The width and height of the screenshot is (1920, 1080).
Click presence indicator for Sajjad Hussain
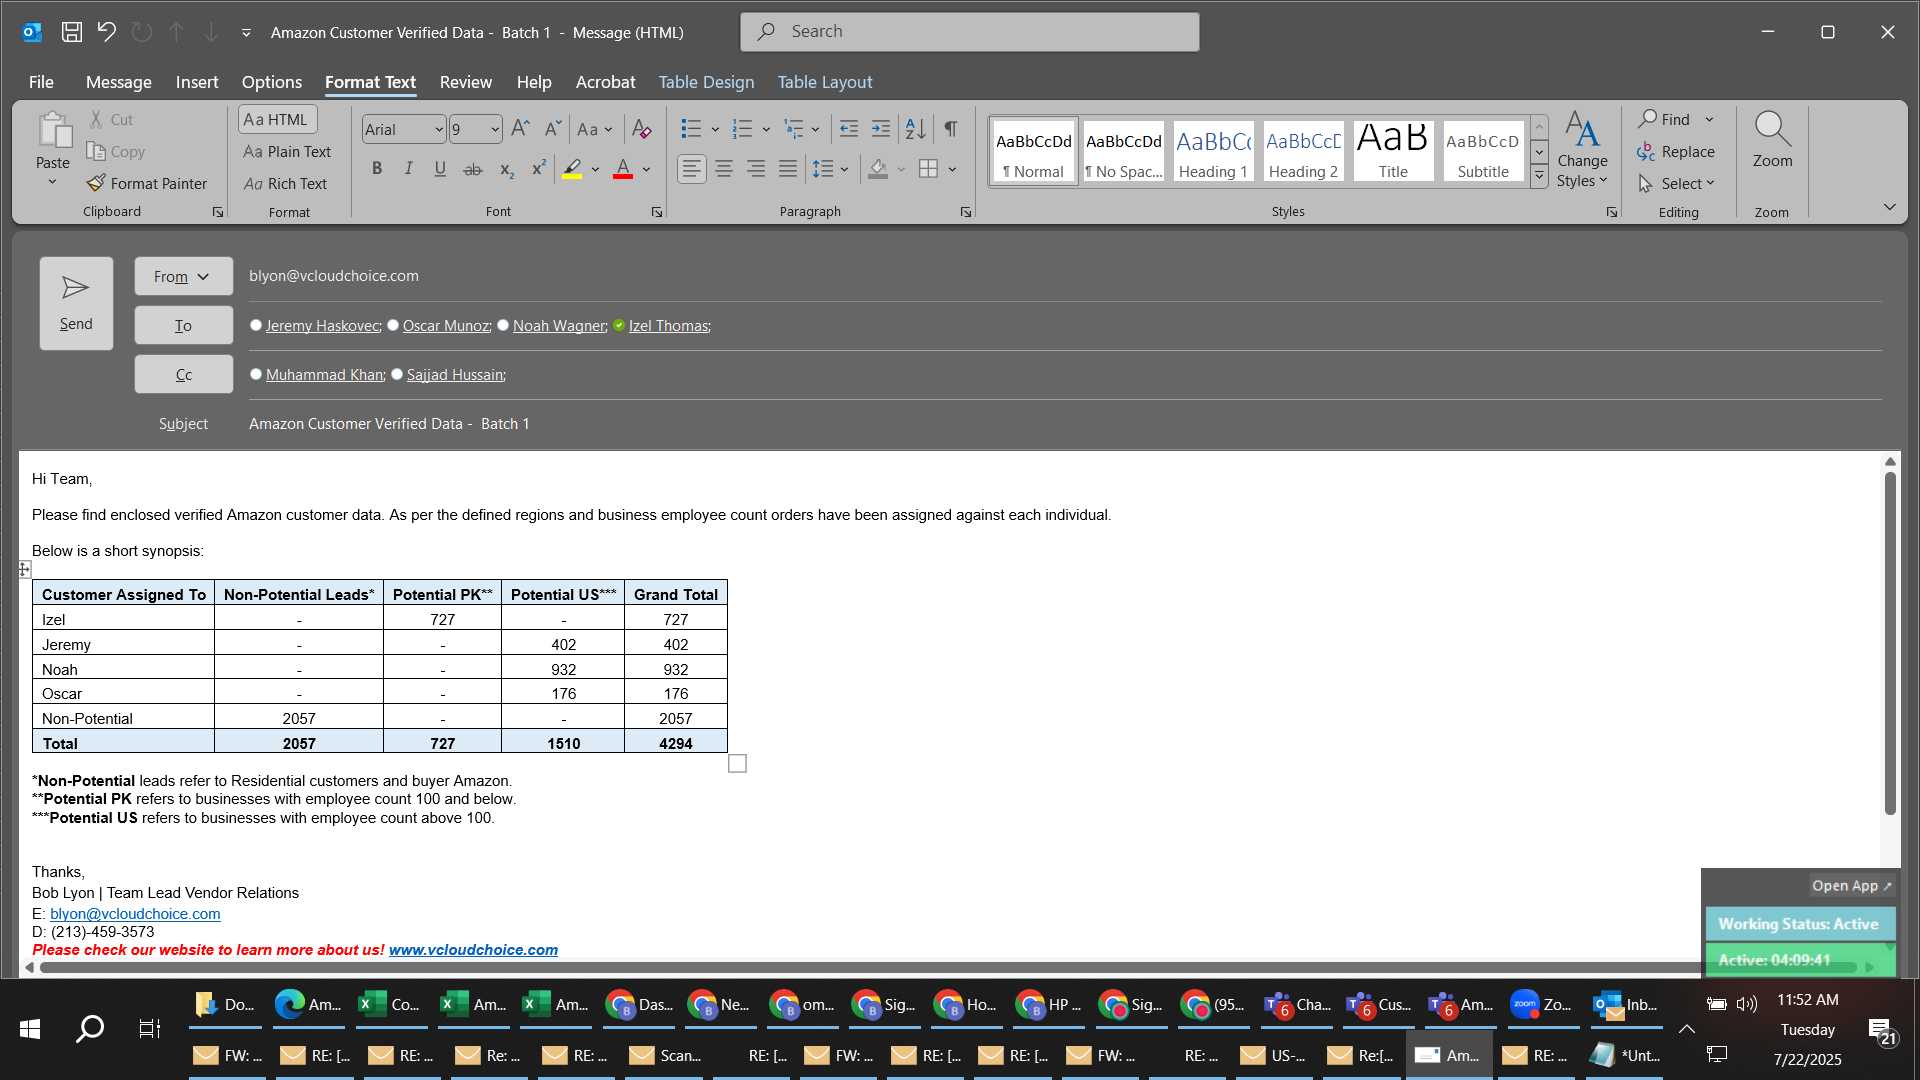tap(397, 374)
